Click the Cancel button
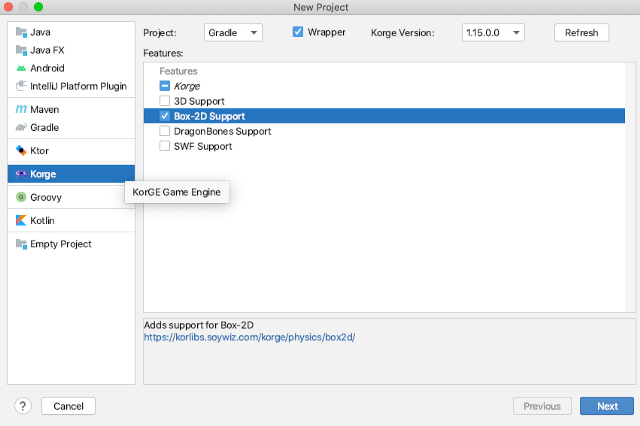The image size is (640, 426). pos(68,406)
